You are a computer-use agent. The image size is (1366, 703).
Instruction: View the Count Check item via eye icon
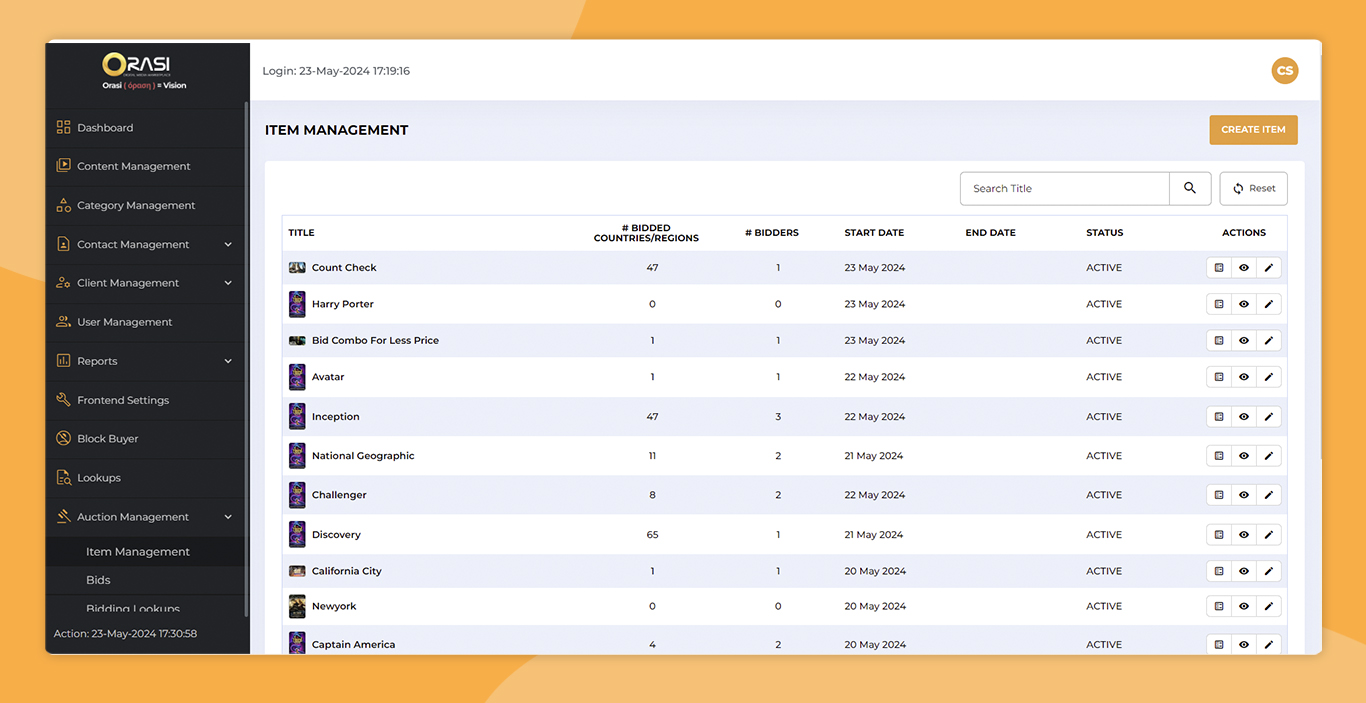click(1244, 268)
